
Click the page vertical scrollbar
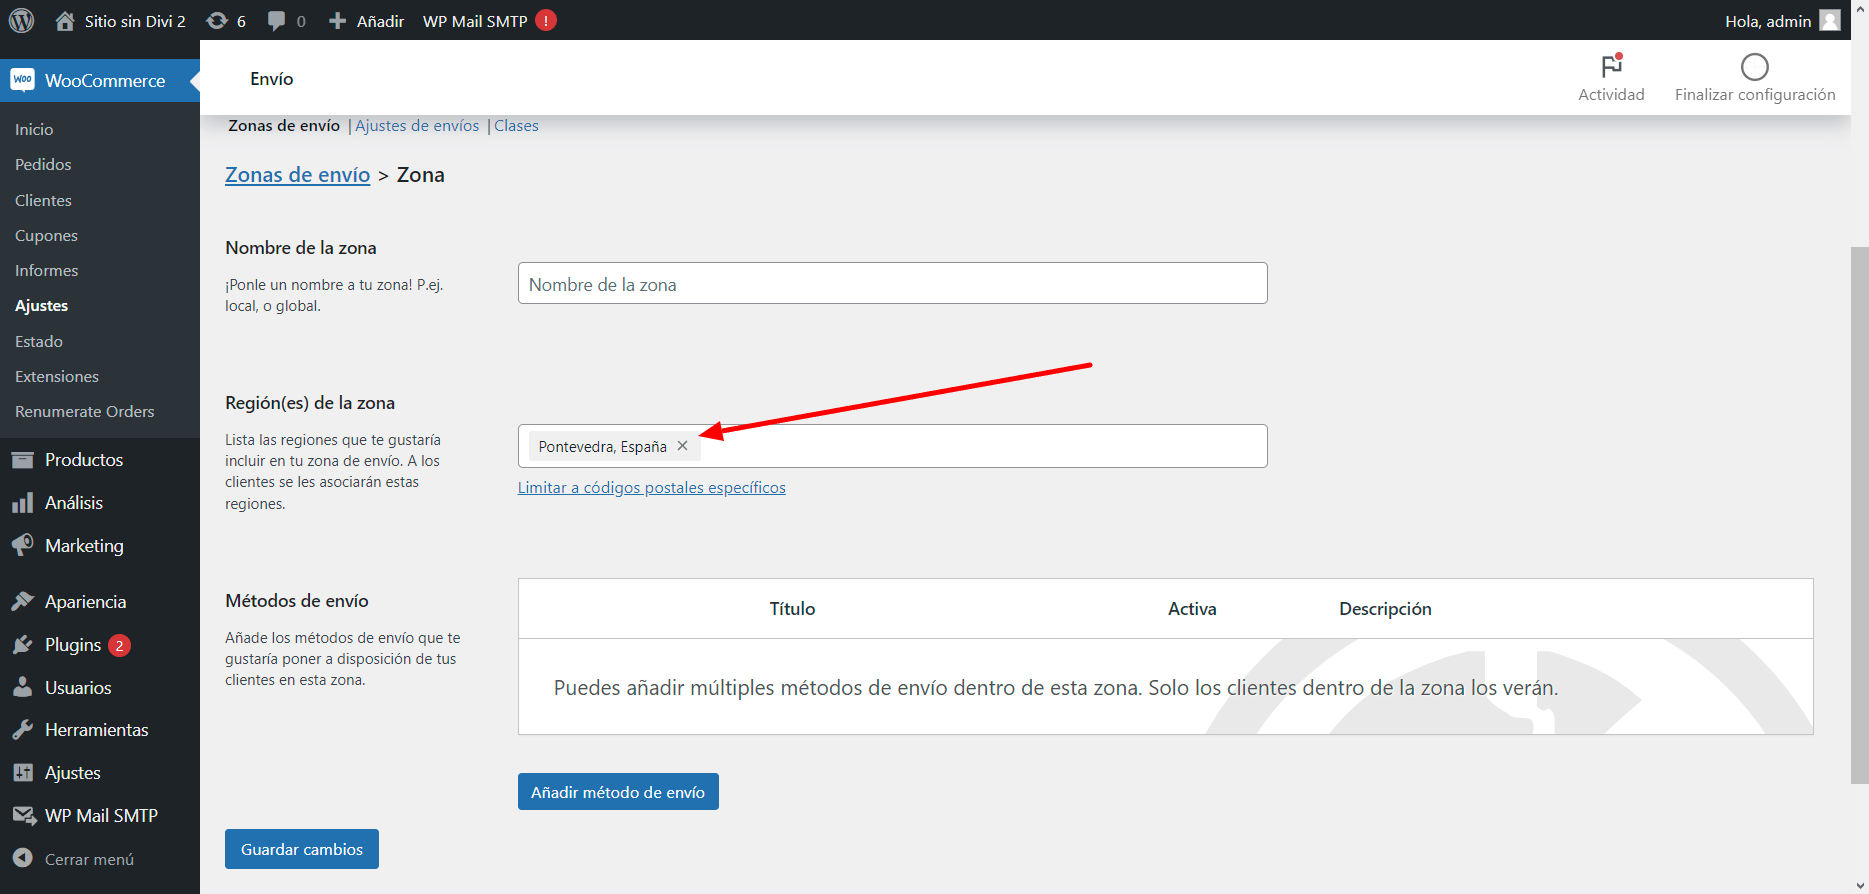pos(1859,515)
